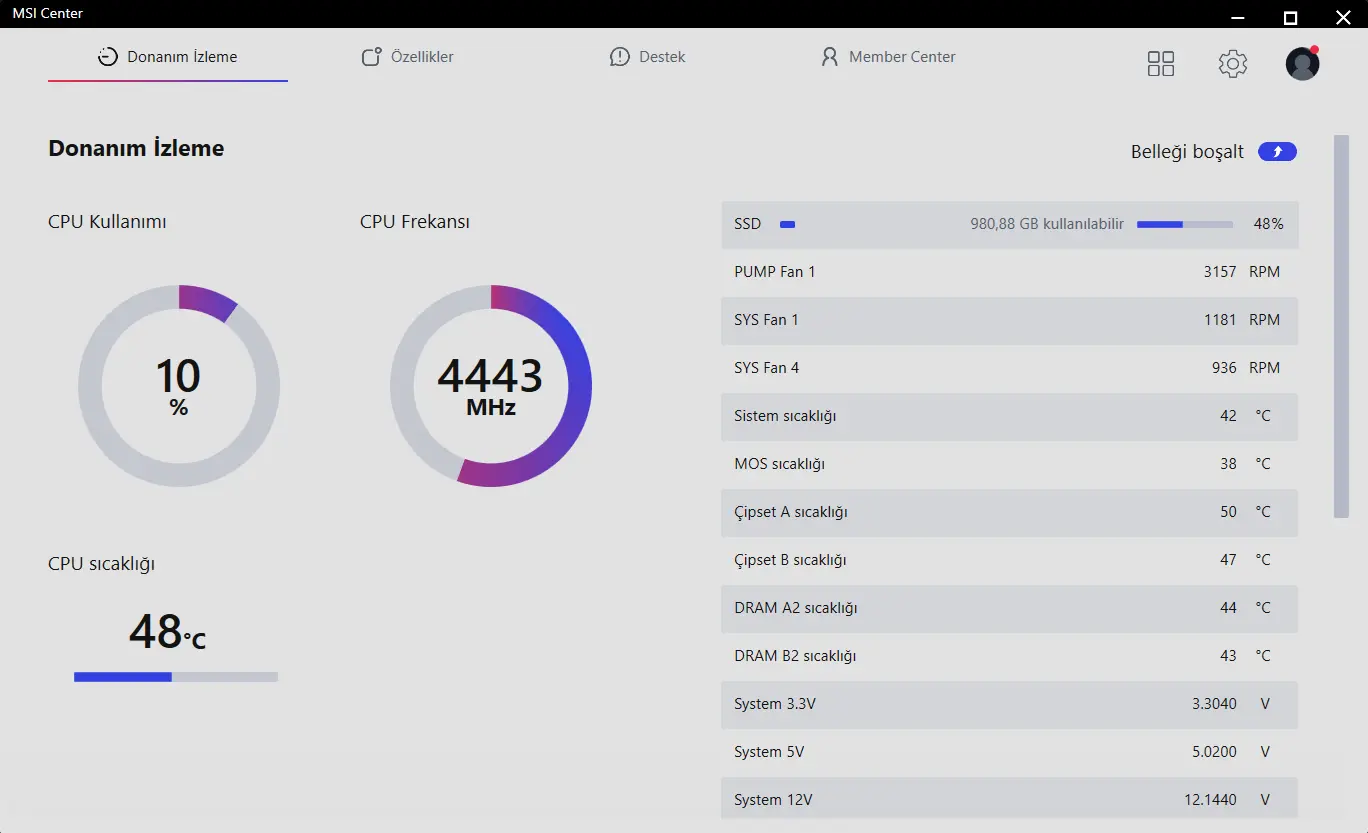Screen dimensions: 1368x833
Task: Select the DRAM A2 sıcaklığı row
Action: pyautogui.click(x=1009, y=608)
